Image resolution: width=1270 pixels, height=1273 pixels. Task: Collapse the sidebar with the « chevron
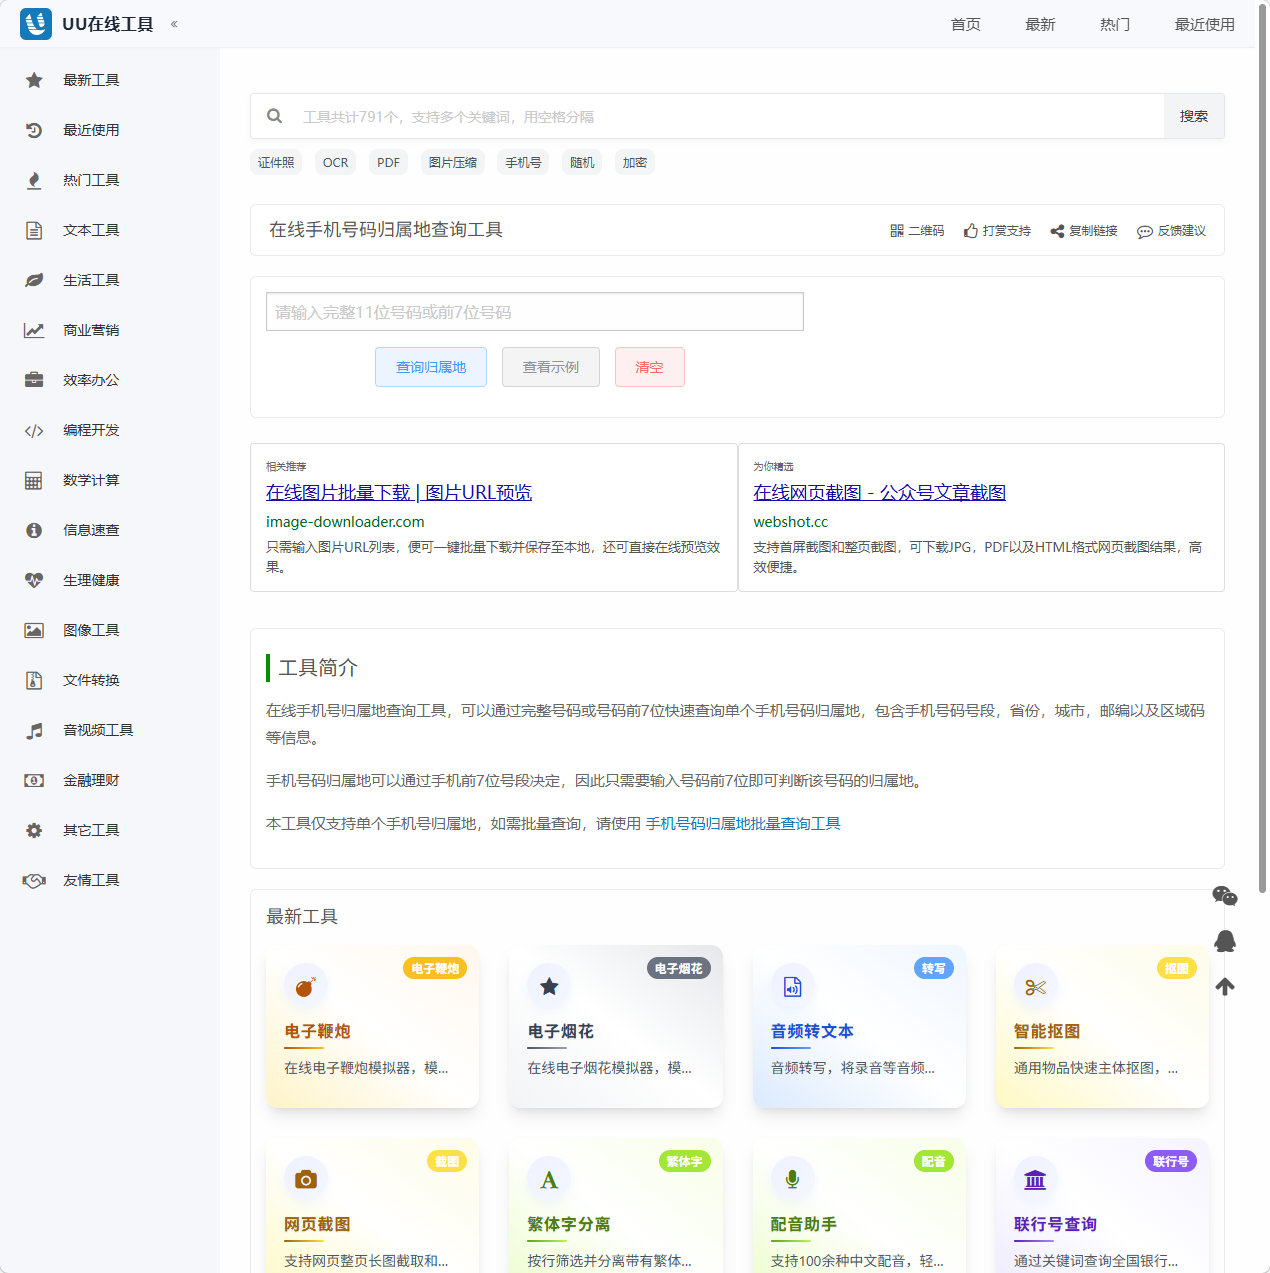[174, 23]
